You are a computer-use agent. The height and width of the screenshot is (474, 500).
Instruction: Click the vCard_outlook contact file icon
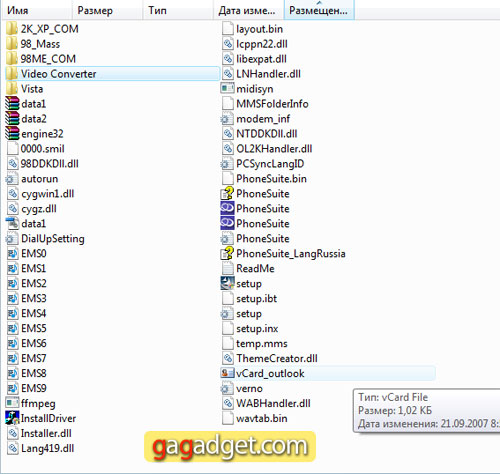(227, 373)
